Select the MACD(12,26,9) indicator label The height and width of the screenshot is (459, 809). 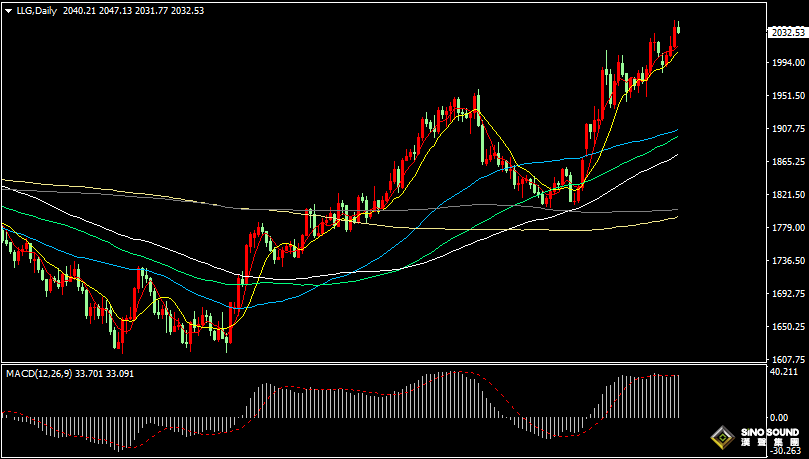[x=39, y=374]
